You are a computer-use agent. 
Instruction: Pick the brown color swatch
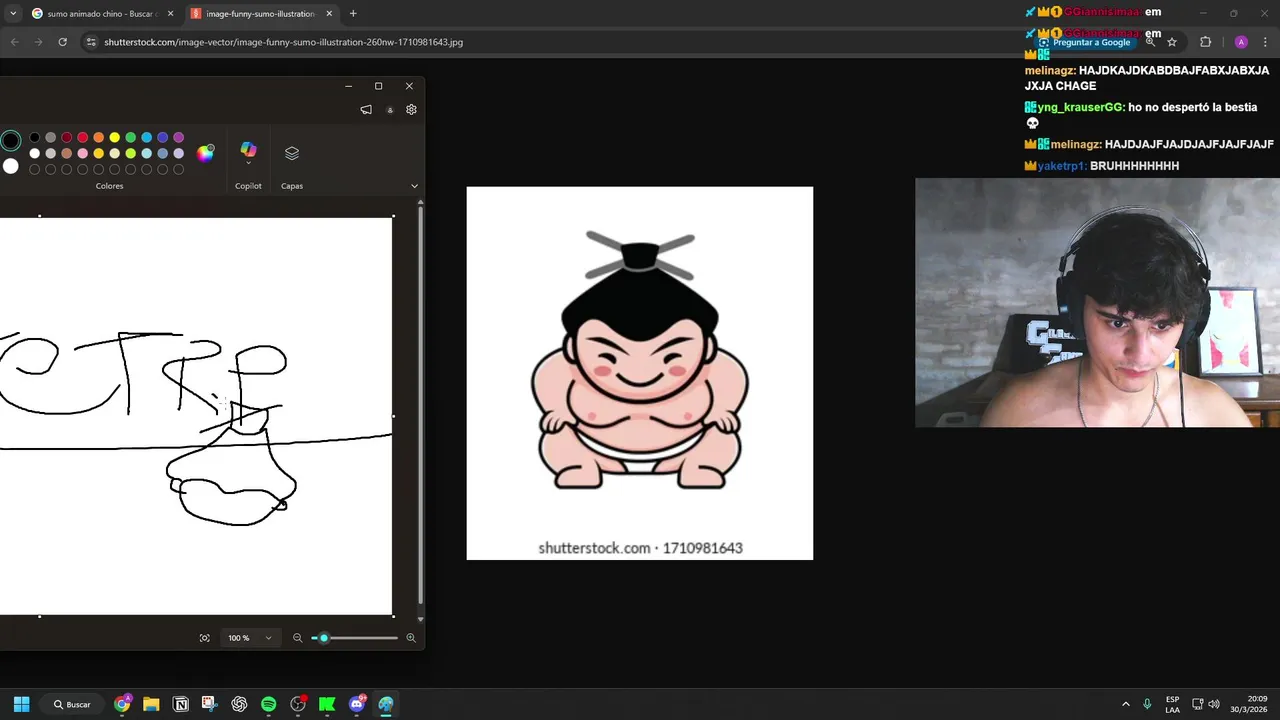click(x=67, y=154)
